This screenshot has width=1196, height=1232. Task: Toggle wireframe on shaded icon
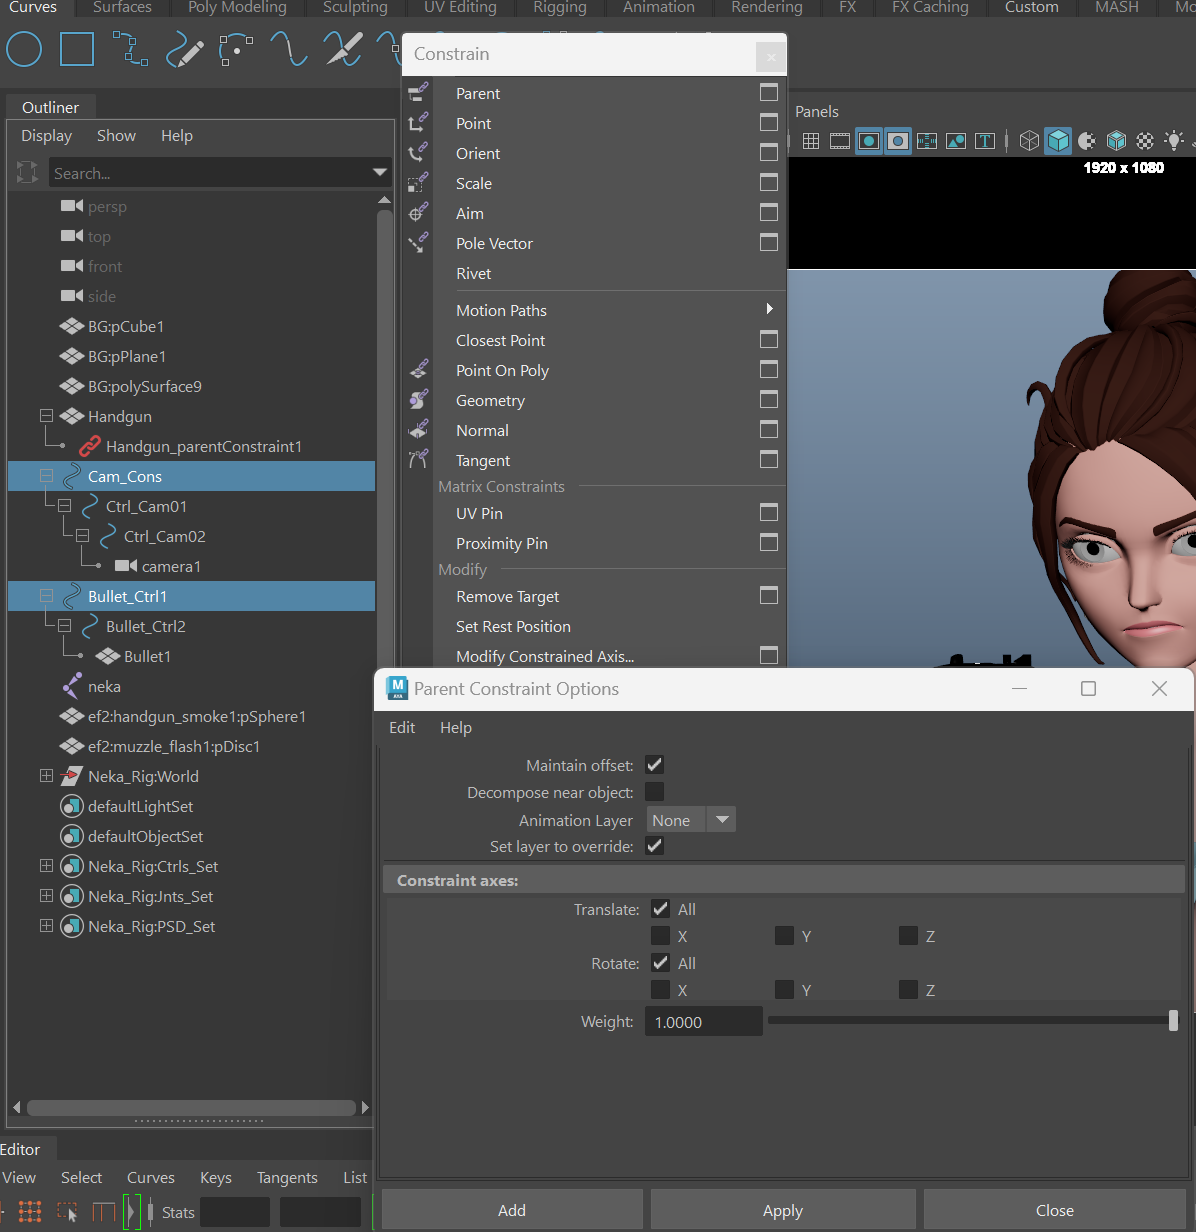[x=1116, y=141]
